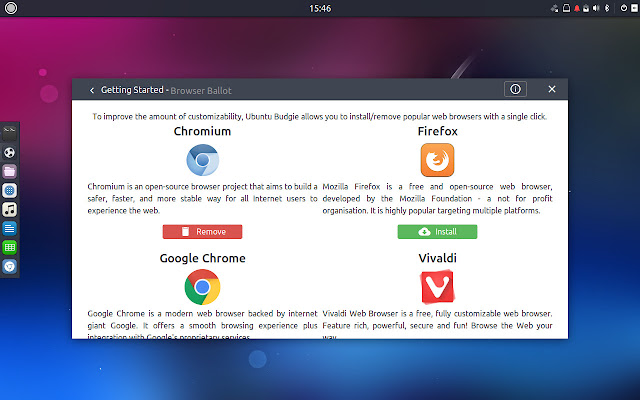Select the Firefox heading
640x400 pixels.
[x=437, y=131]
